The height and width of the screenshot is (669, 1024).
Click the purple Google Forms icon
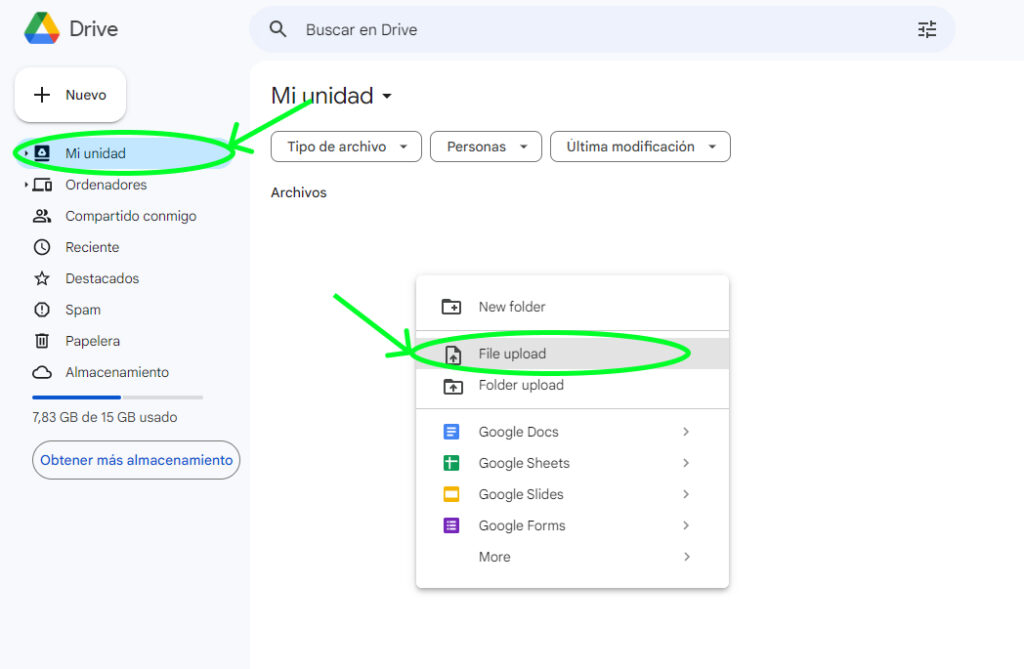coord(451,526)
